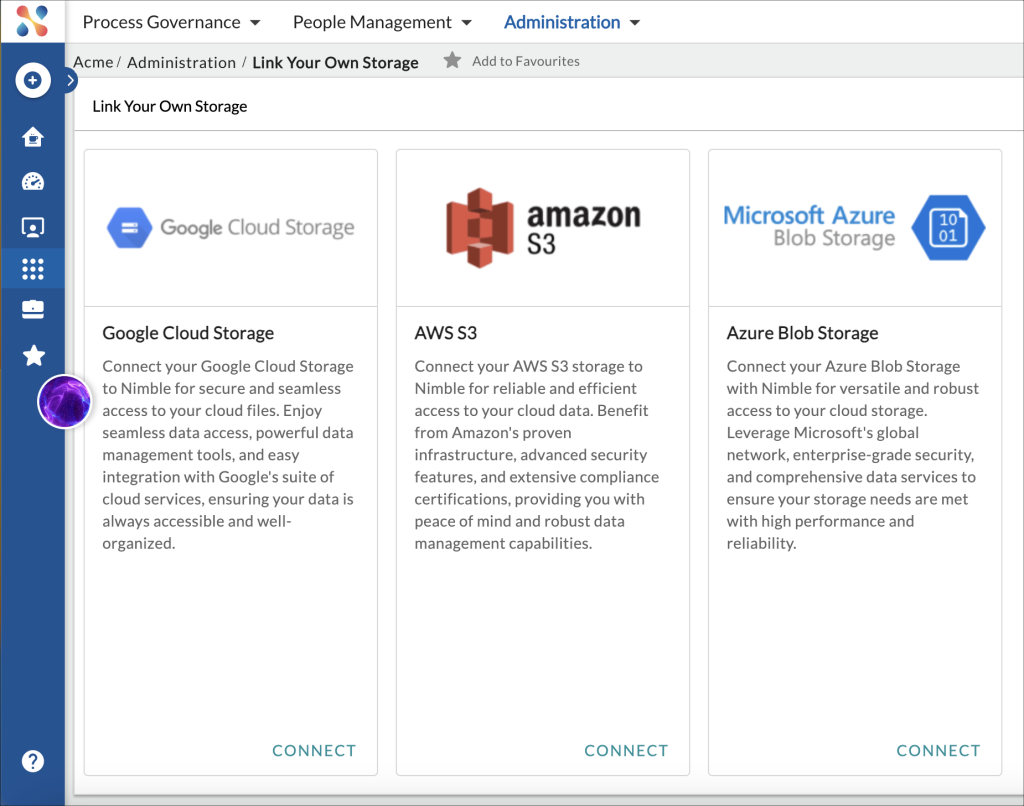This screenshot has width=1024, height=806.
Task: Click the Google Cloud Storage card title
Action: click(x=188, y=333)
